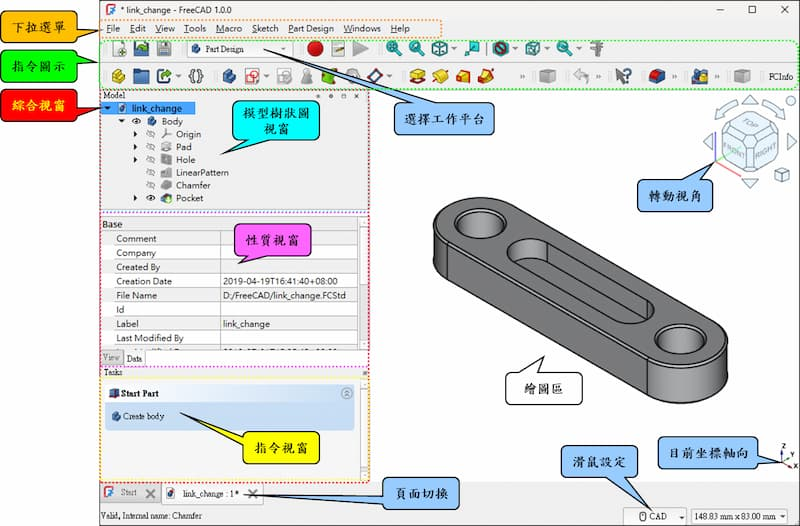Image resolution: width=800 pixels, height=526 pixels.
Task: Switch to the Data properties tab
Action: (x=134, y=357)
